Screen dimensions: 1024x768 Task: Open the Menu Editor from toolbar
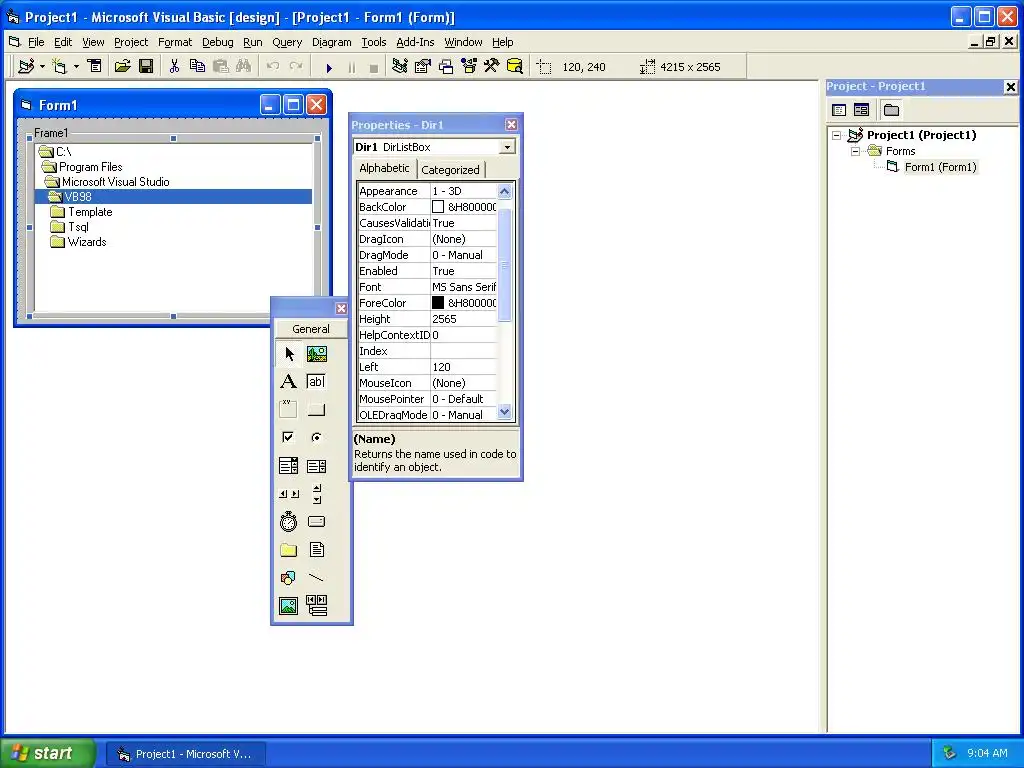(x=95, y=67)
